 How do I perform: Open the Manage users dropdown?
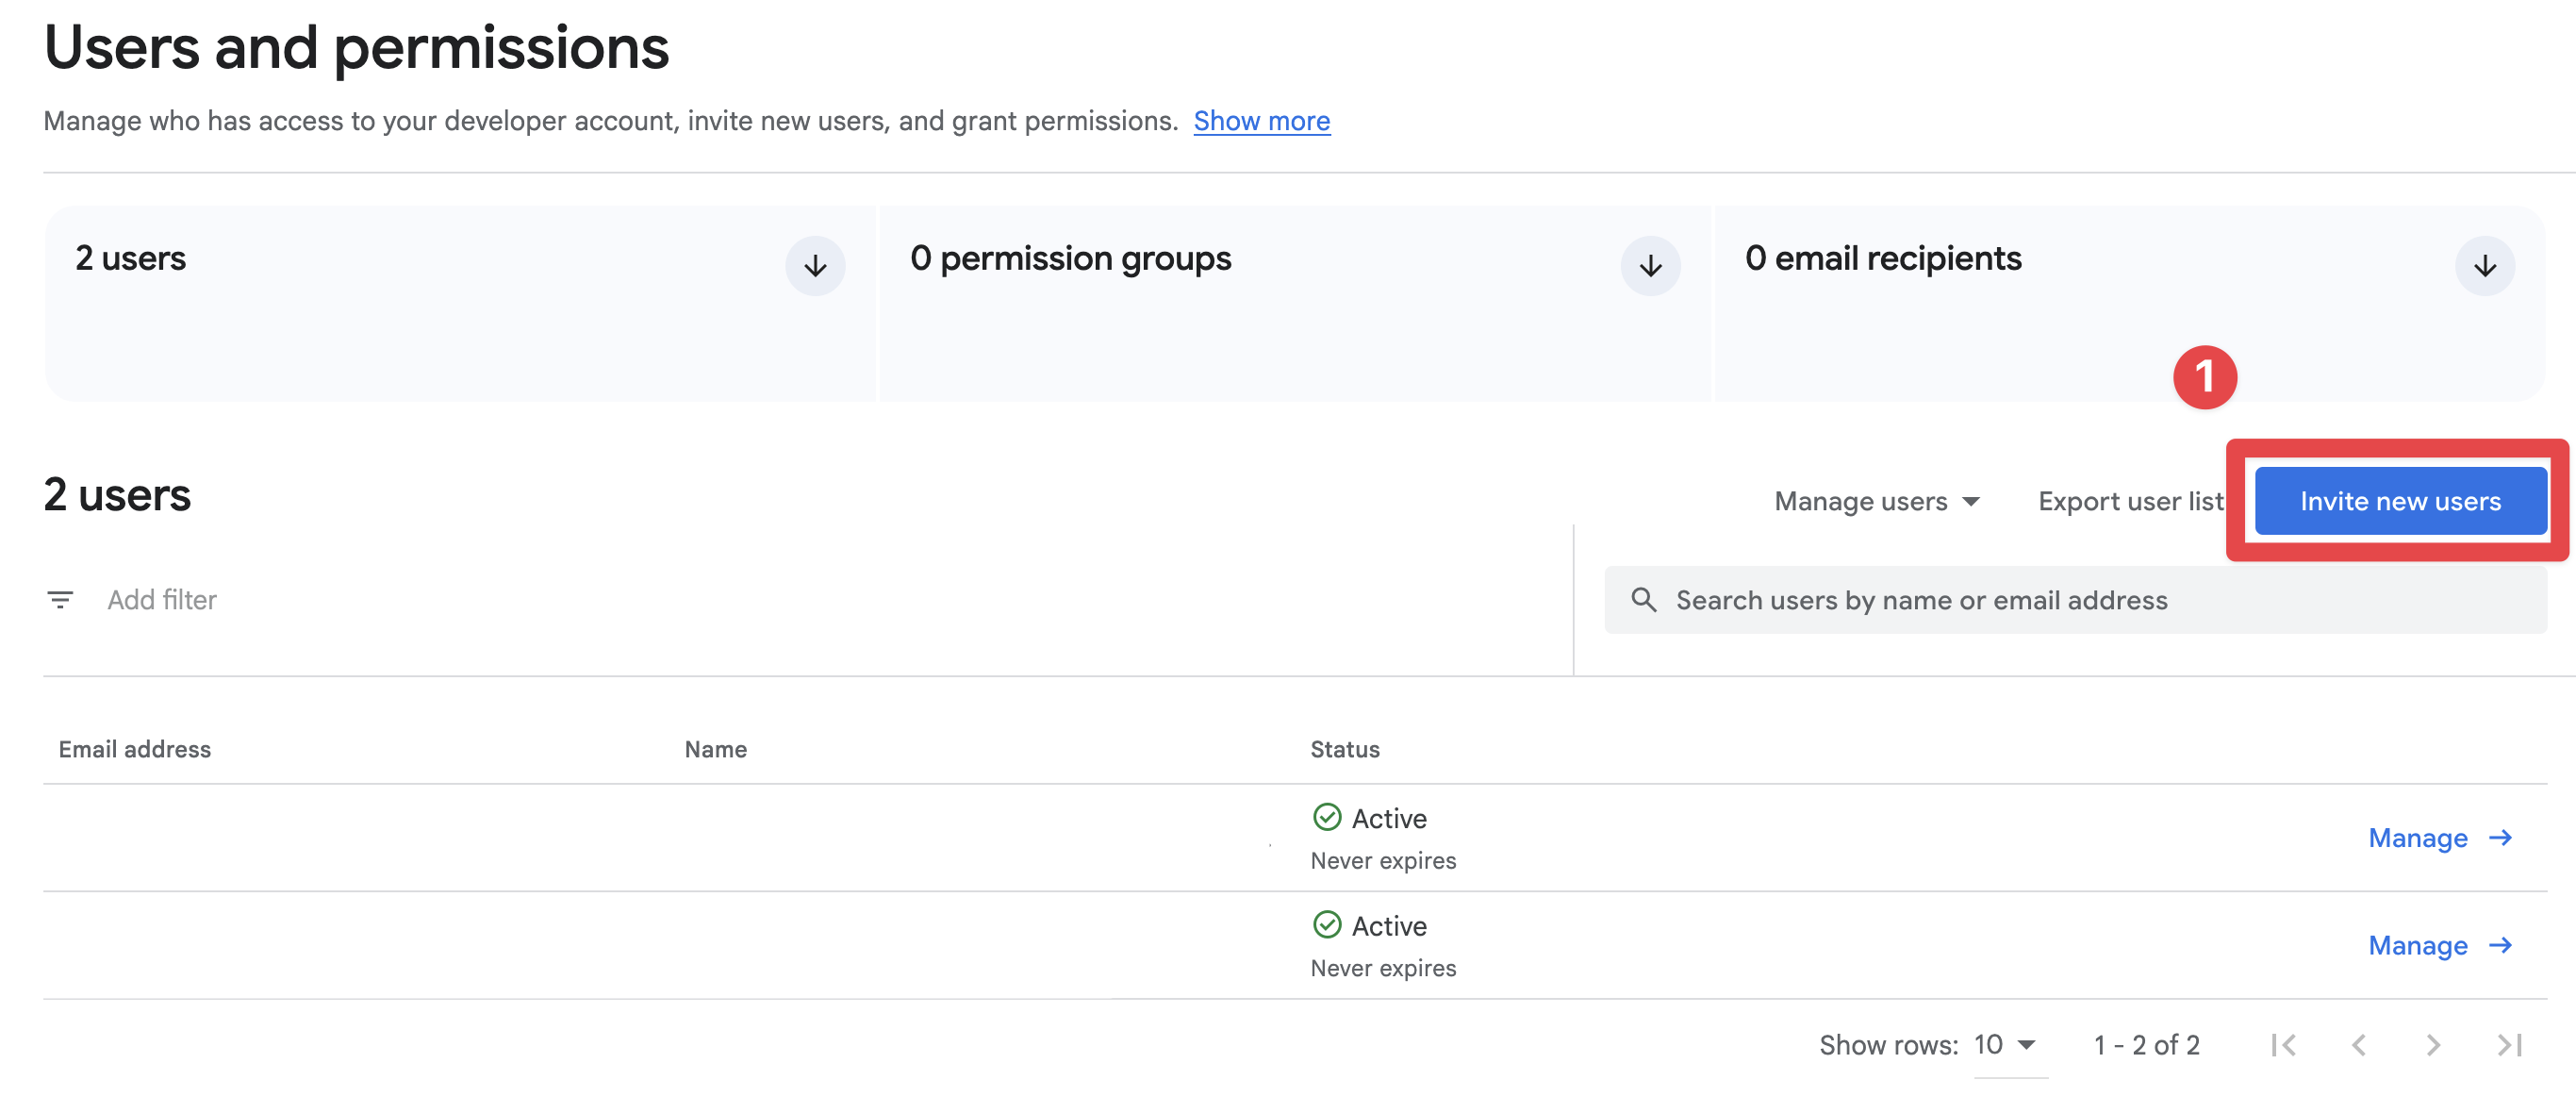(x=1876, y=501)
